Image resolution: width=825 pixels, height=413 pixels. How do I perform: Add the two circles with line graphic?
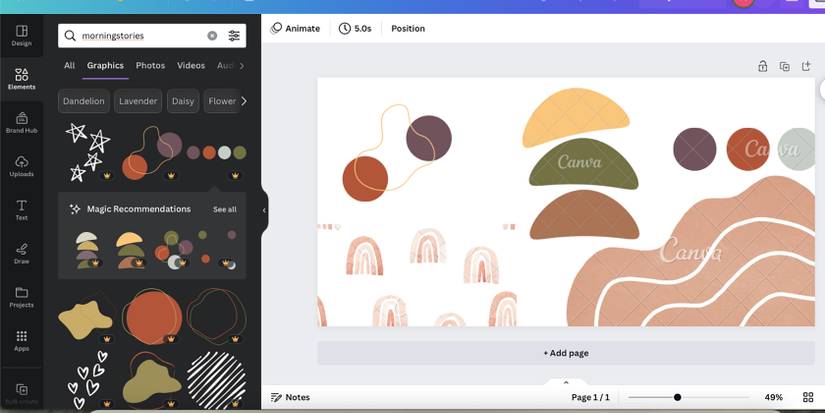(x=152, y=152)
